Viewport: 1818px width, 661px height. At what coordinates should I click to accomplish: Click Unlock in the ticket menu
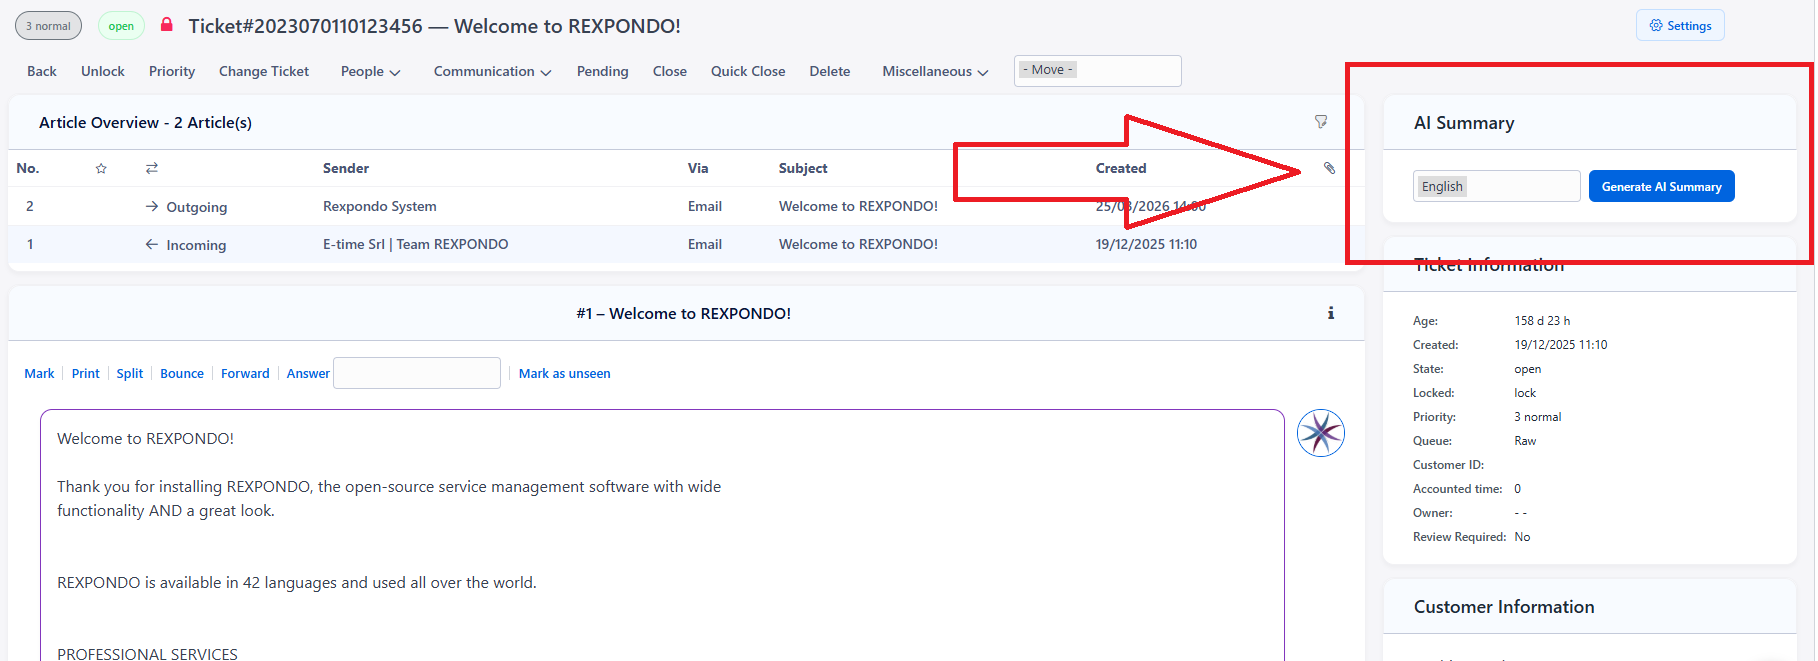103,71
